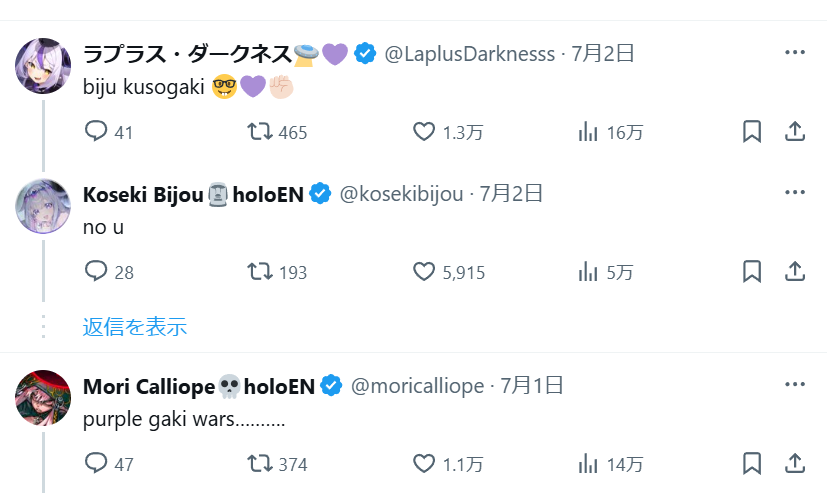
Task: View analytics on Mori Calliope's tweet
Action: tap(589, 463)
